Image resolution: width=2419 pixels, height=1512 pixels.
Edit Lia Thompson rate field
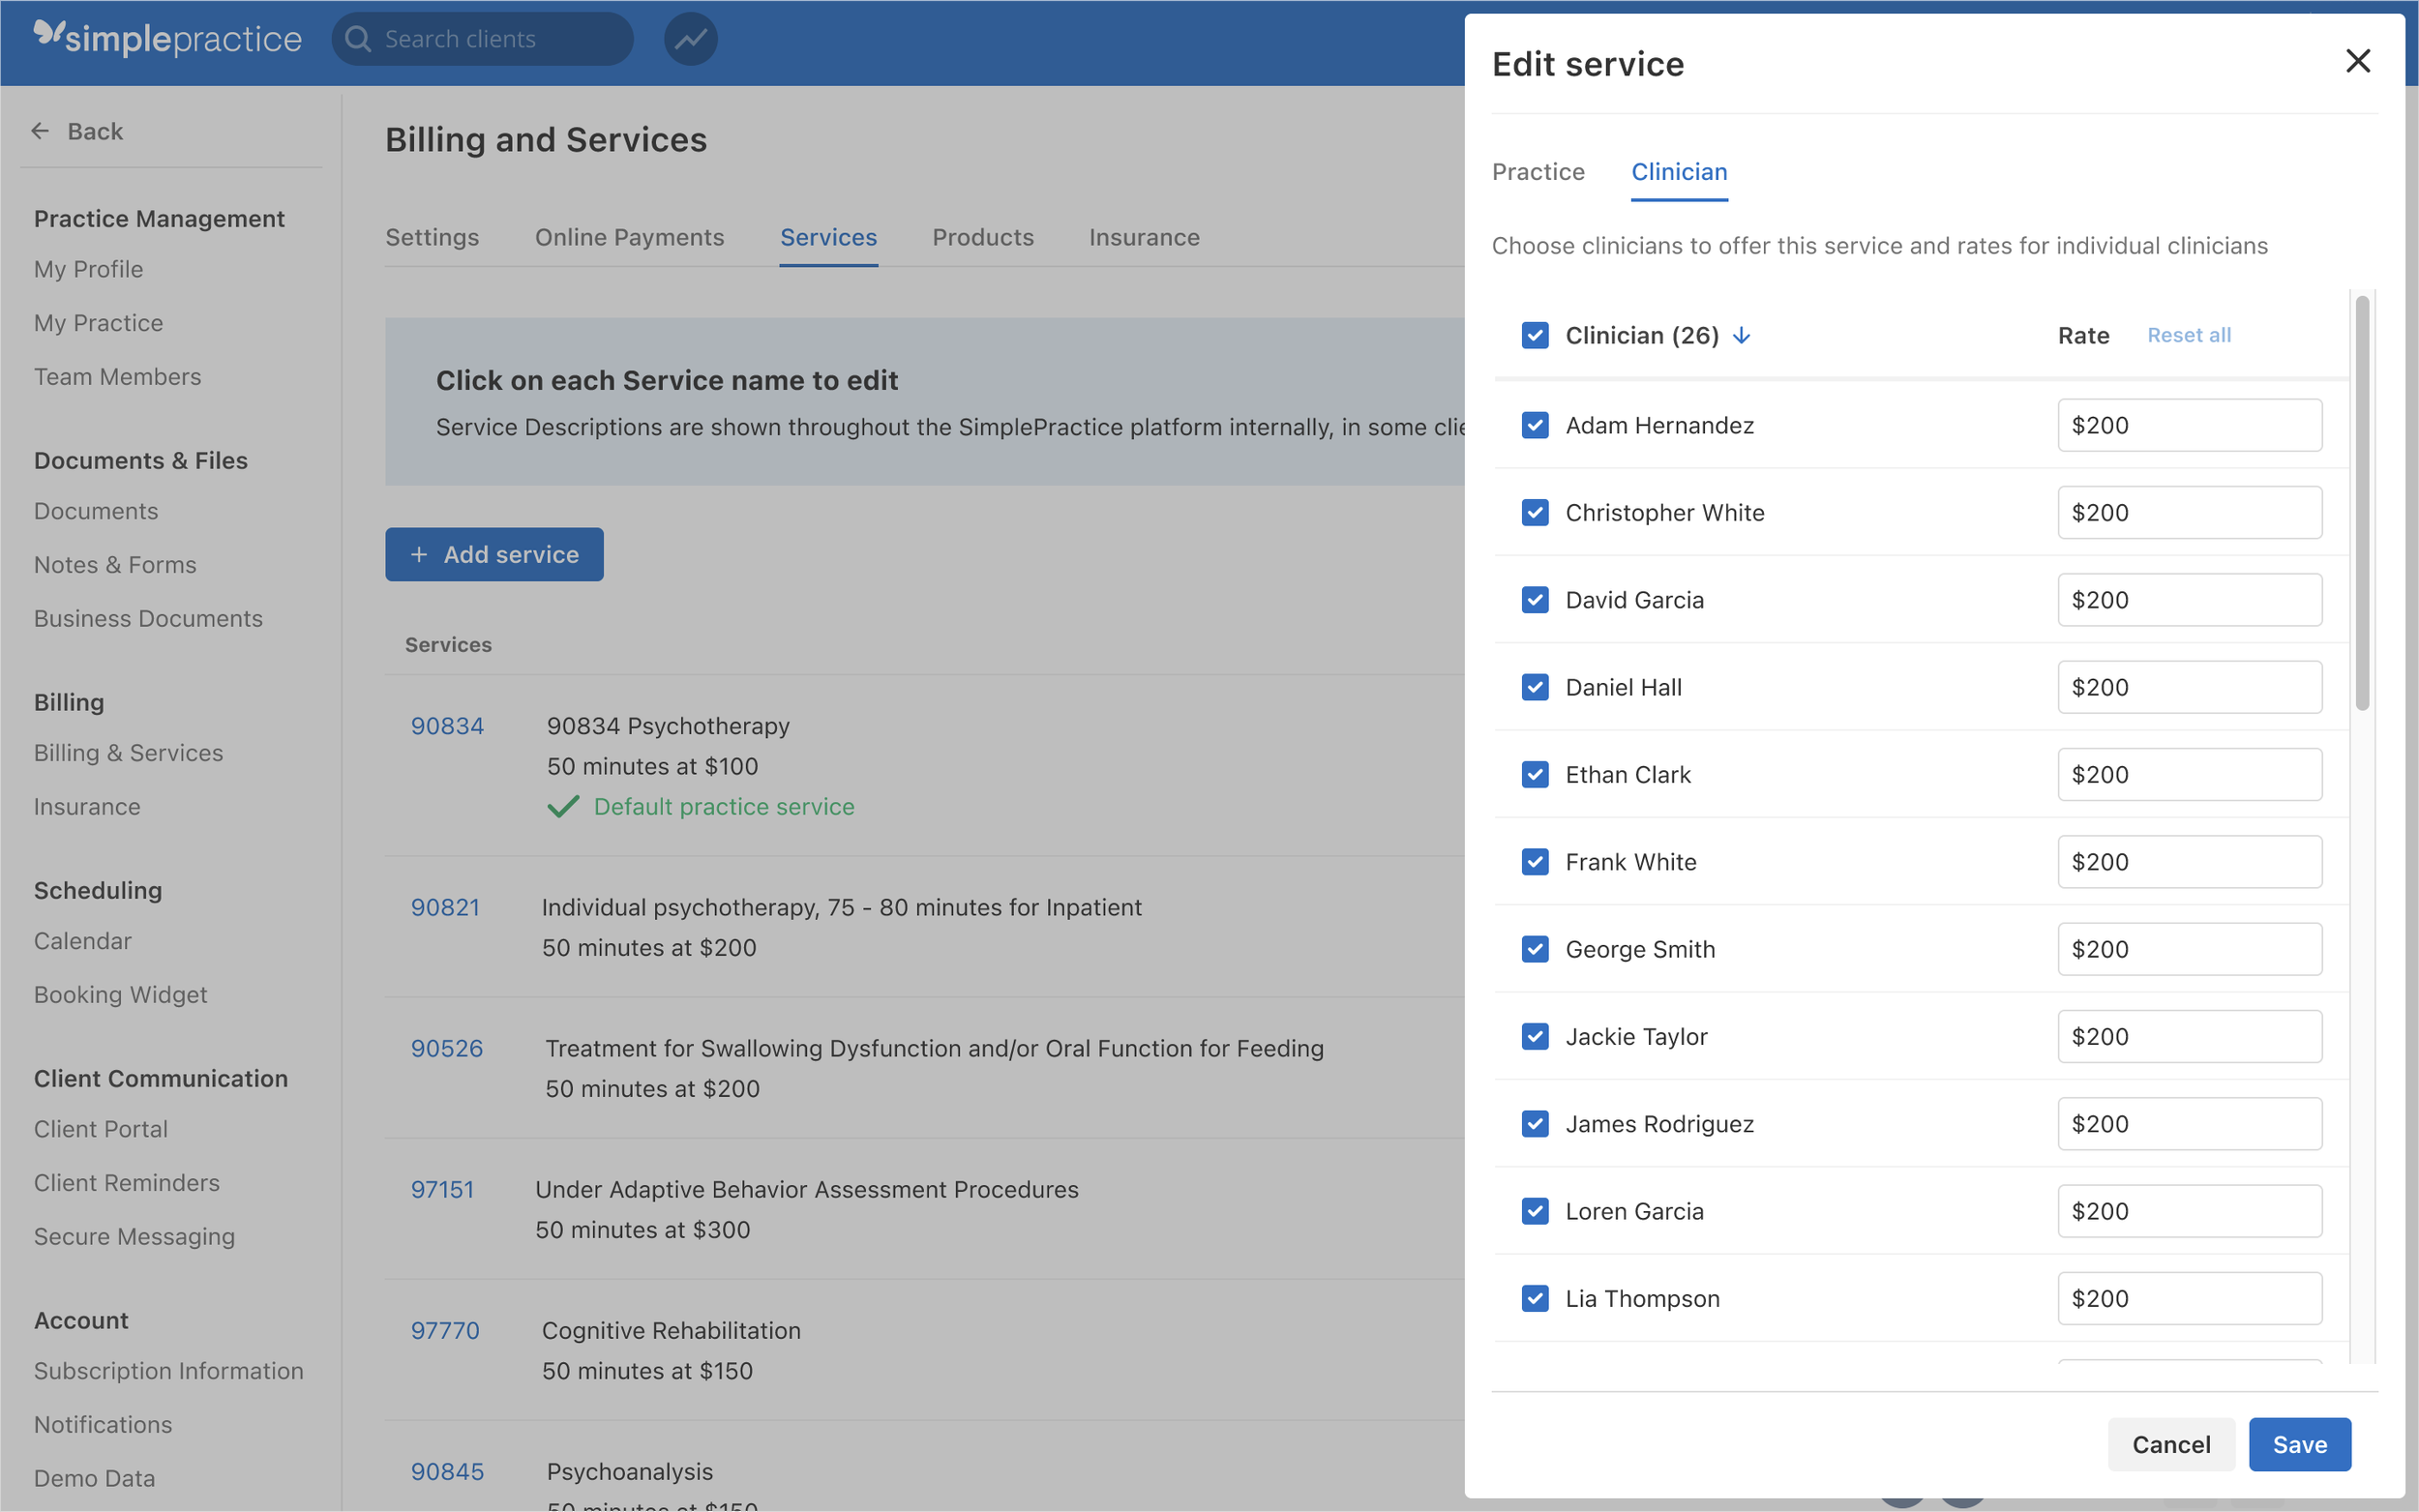click(x=2189, y=1298)
